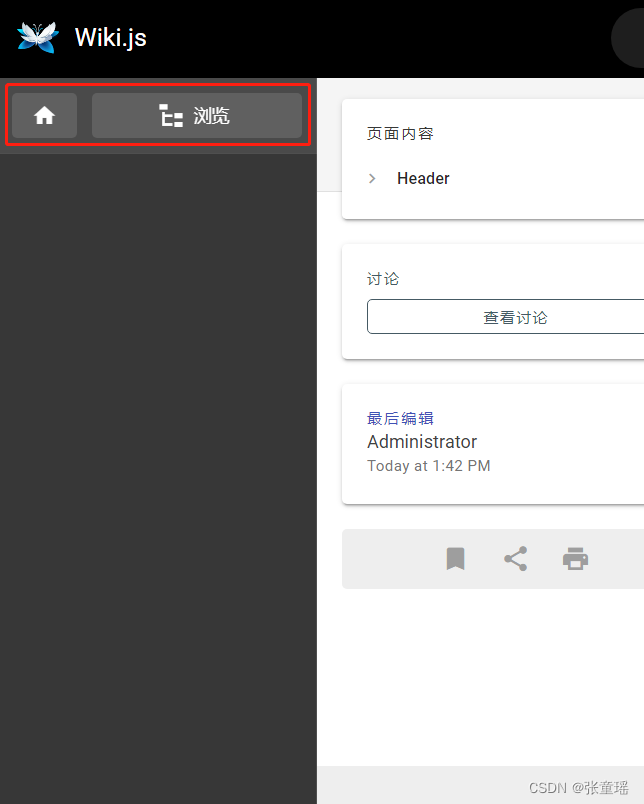Expand the Header chevron in 页面内容
Viewport: 644px width, 804px height.
pos(373,178)
